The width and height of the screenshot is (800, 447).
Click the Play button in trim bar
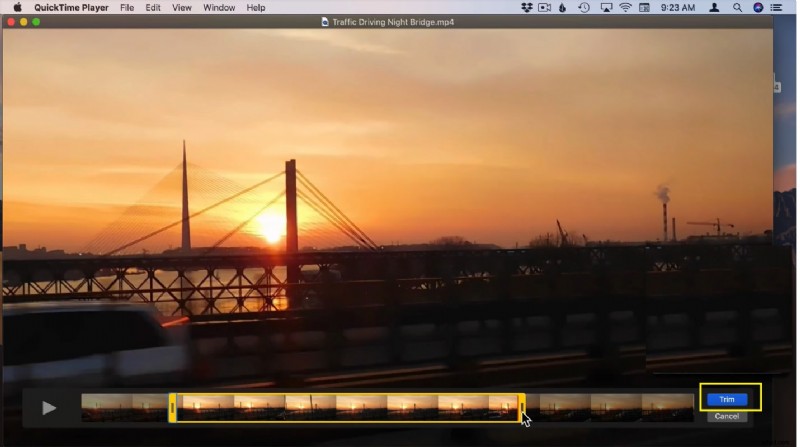(x=49, y=408)
